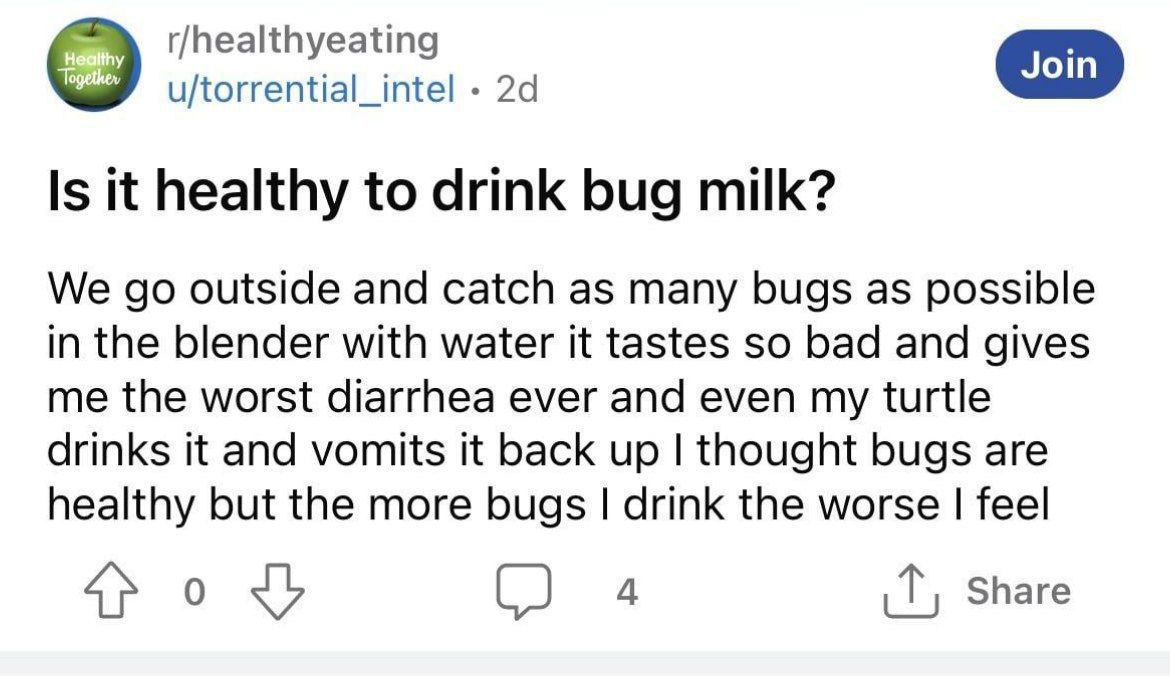Click the post vote score of 0
The image size is (1170, 676).
pos(196,593)
